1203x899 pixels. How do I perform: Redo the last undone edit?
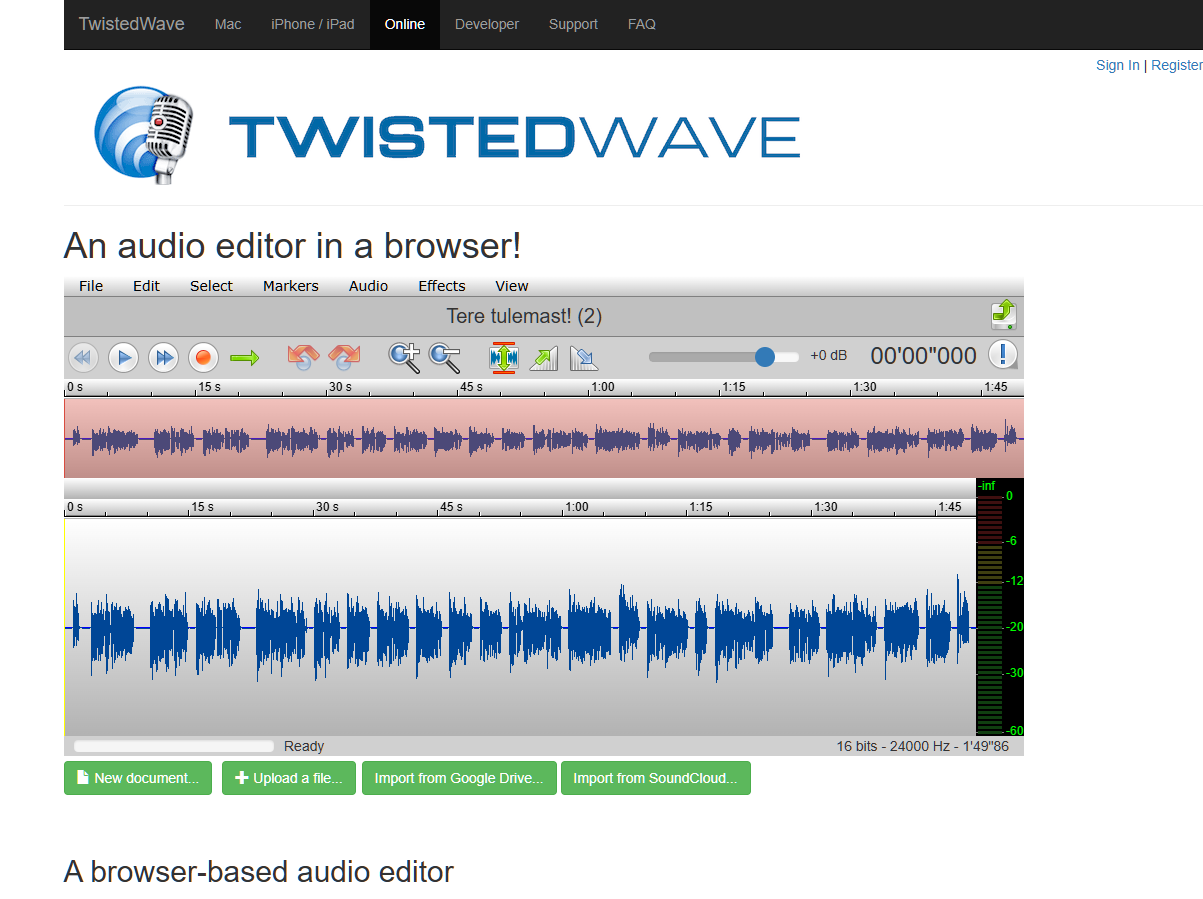tap(344, 357)
